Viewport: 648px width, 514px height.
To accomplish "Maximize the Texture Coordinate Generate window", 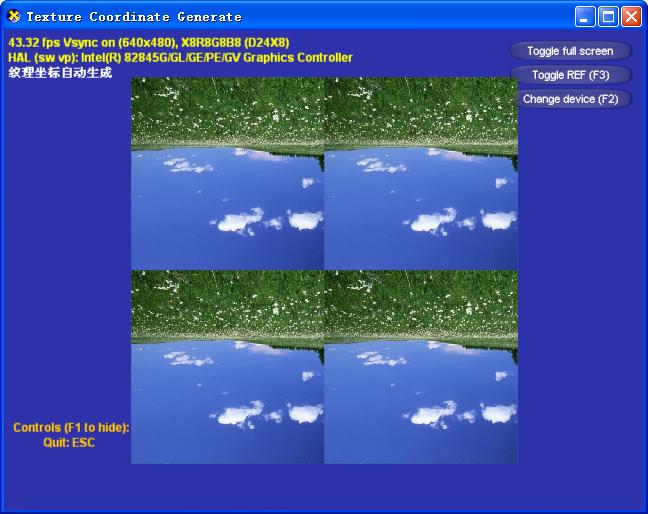I will [x=608, y=17].
